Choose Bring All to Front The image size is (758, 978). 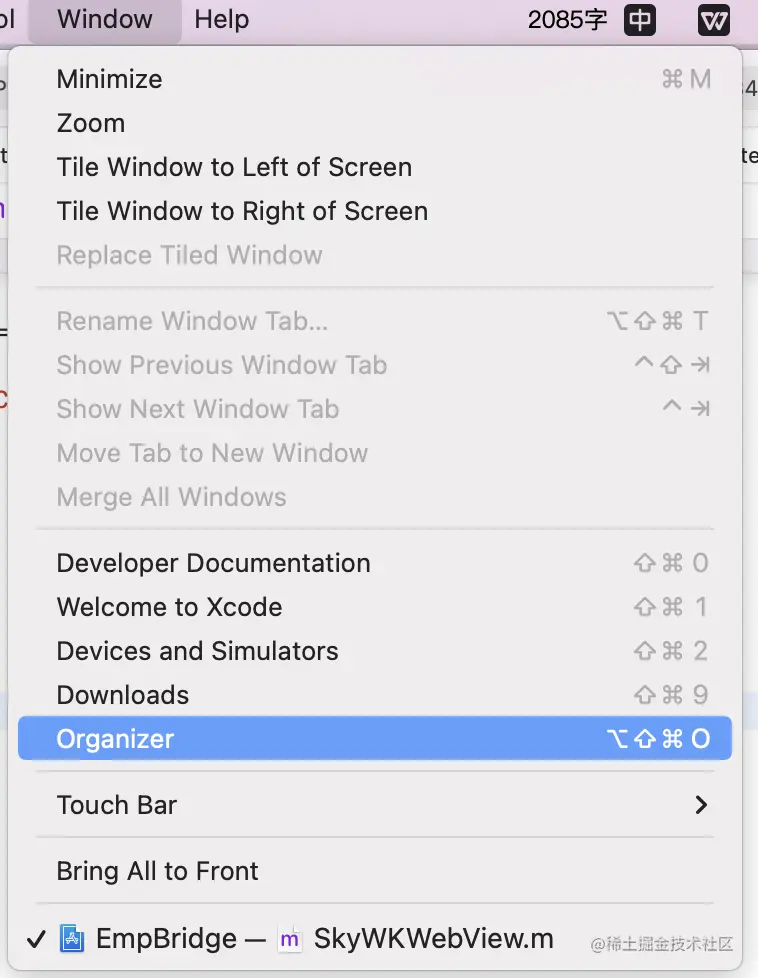coord(157,871)
